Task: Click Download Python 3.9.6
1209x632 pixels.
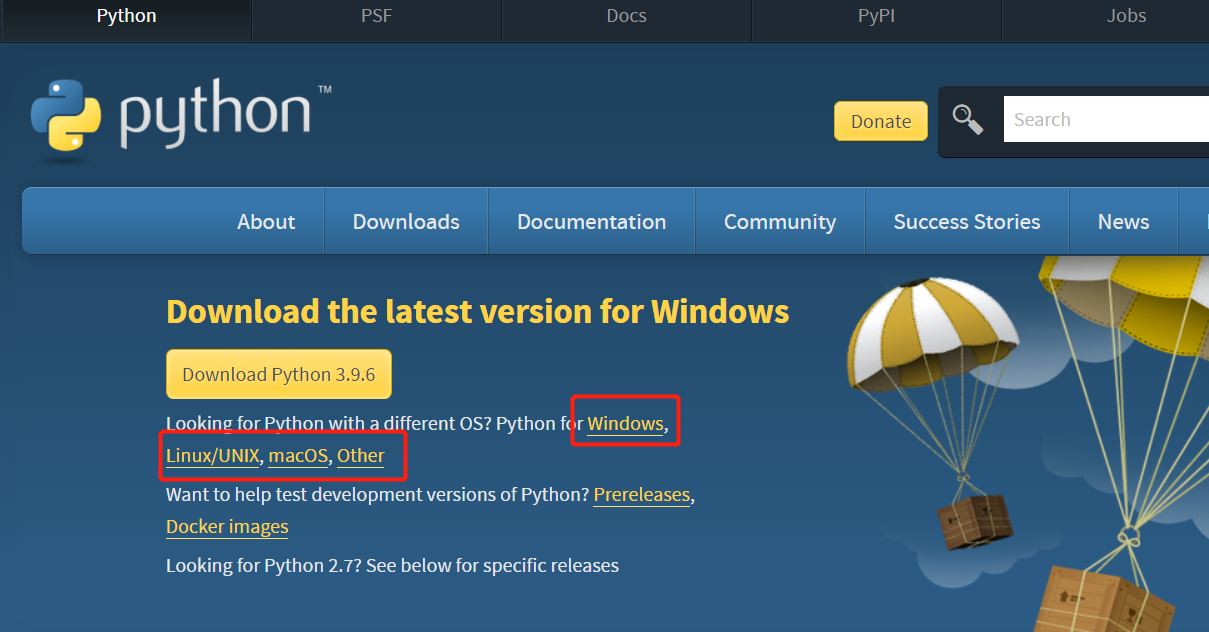Action: [x=278, y=373]
